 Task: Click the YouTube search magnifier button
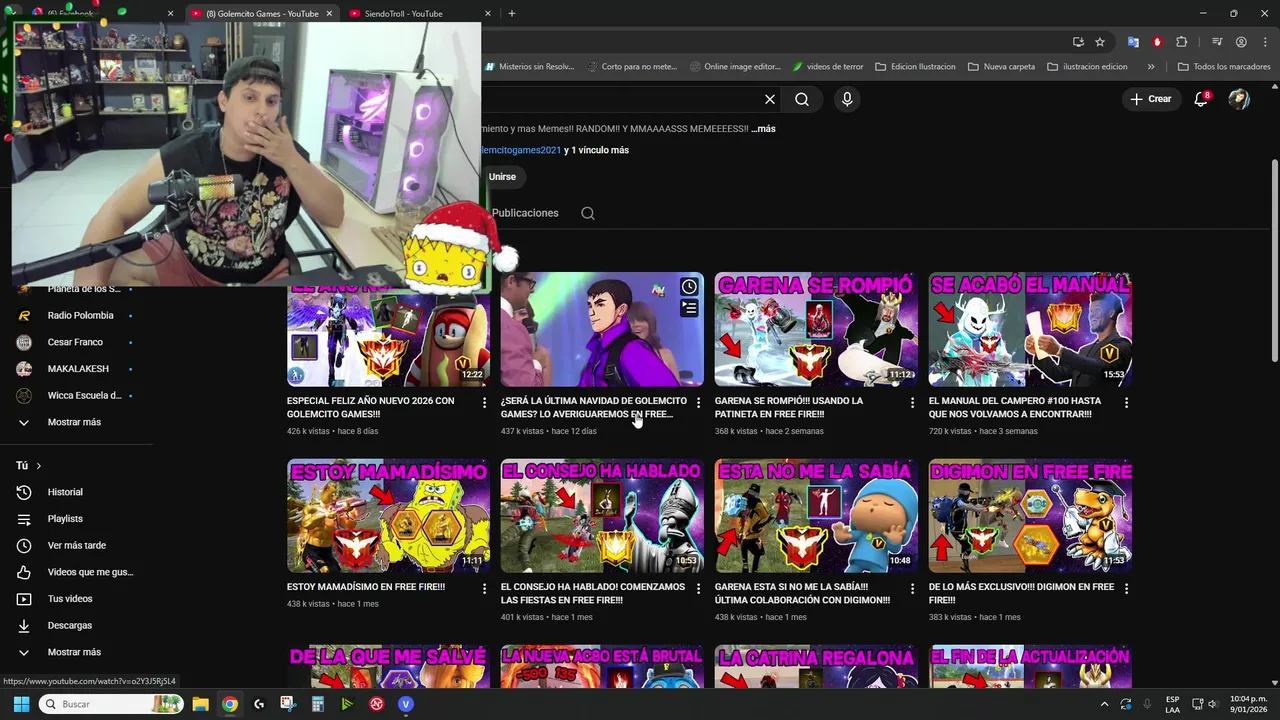(x=802, y=99)
